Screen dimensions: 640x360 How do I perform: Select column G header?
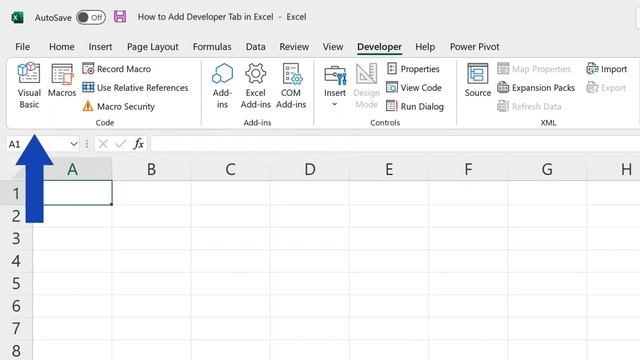click(x=547, y=169)
